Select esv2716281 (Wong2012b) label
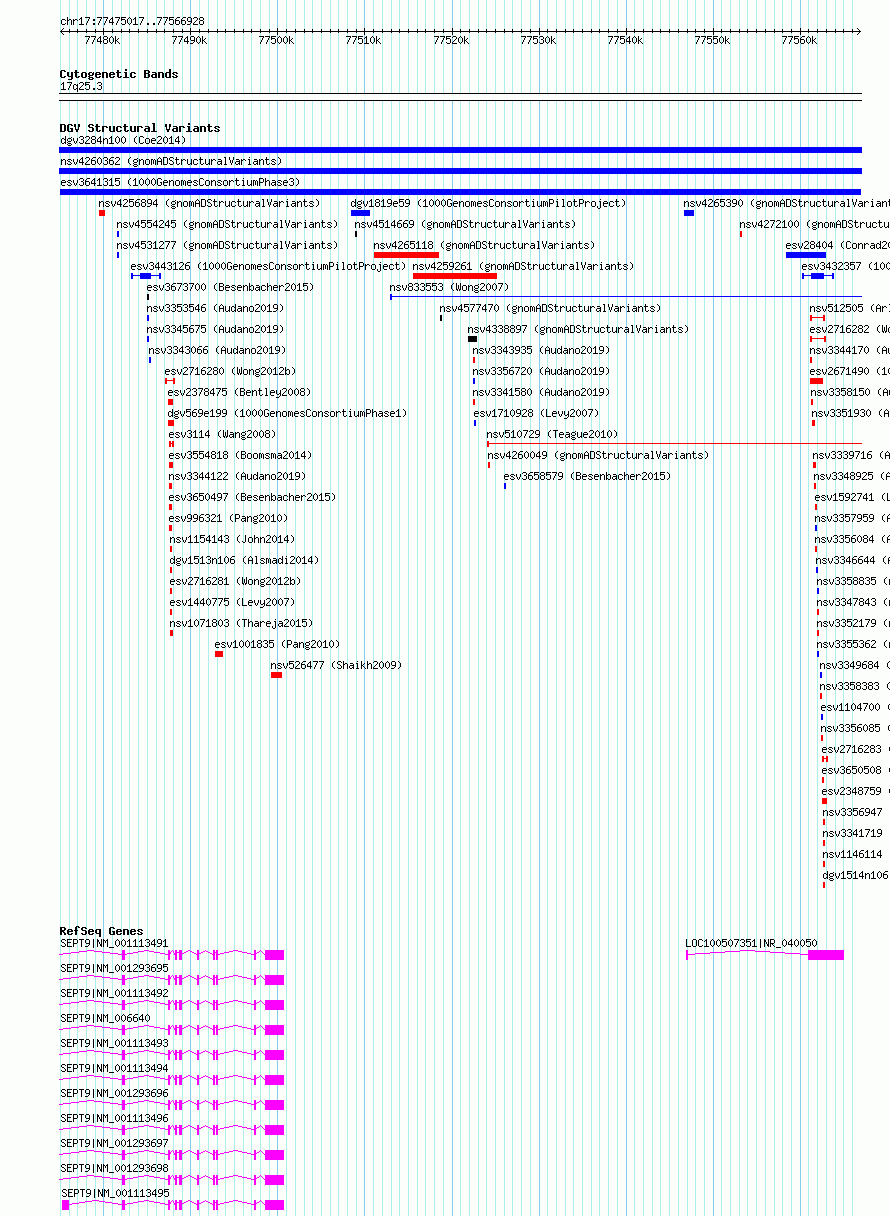This screenshot has height=1216, width=890. point(235,581)
